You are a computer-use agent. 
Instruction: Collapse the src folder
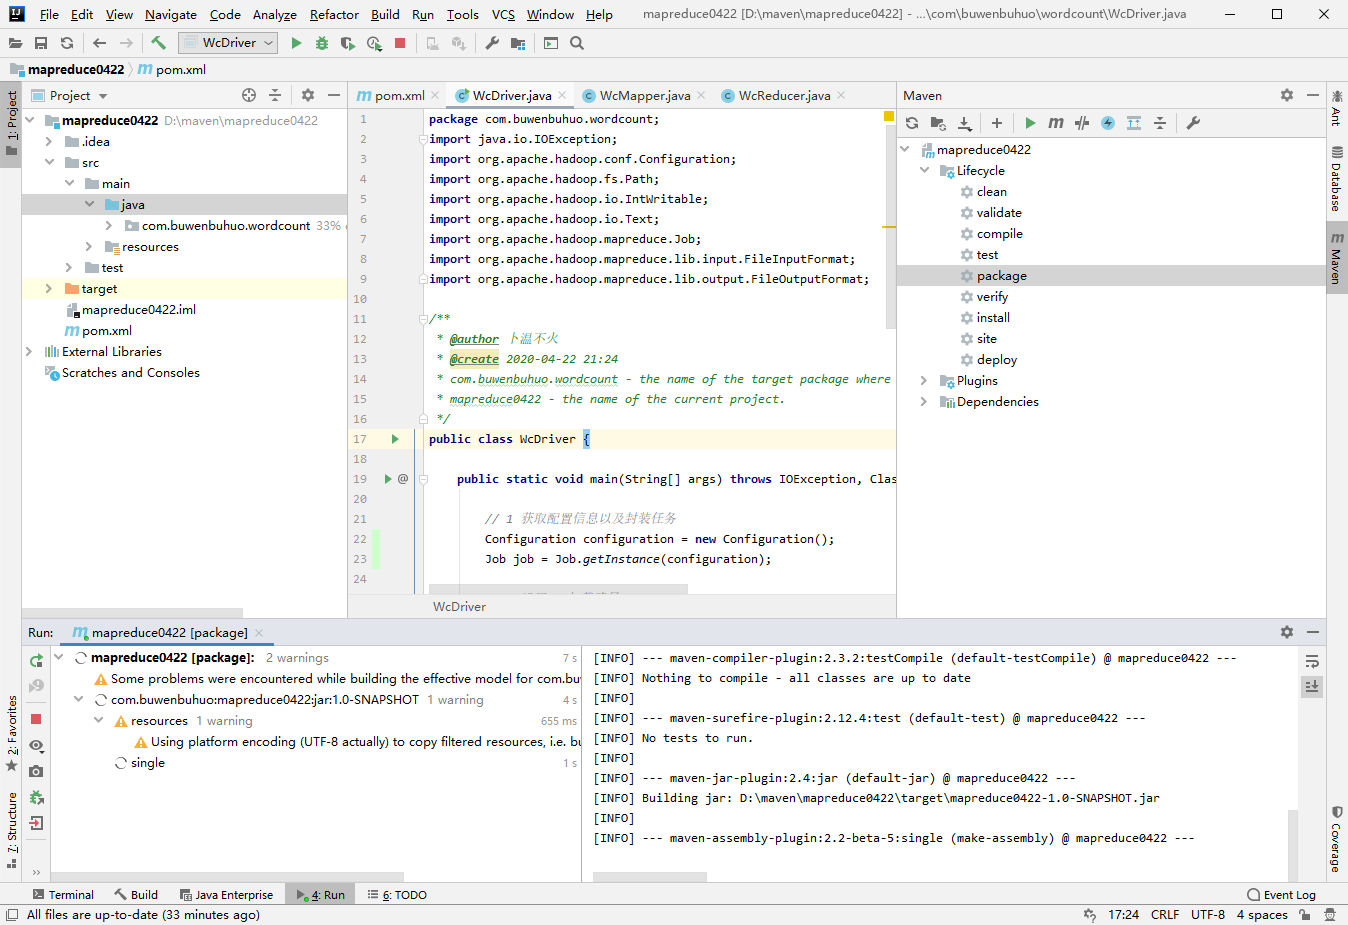49,162
